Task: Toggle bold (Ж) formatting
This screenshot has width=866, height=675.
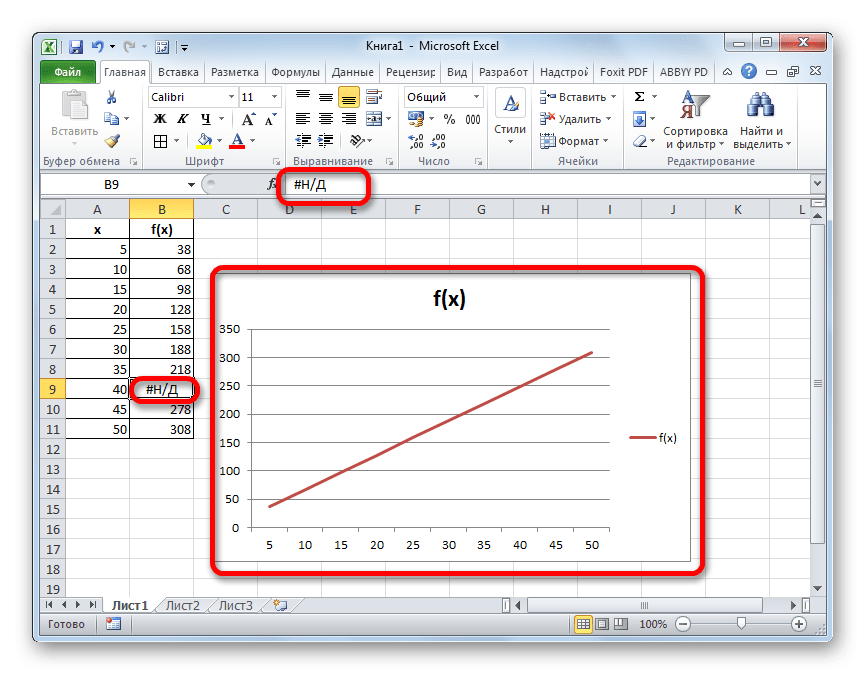Action: coord(160,119)
